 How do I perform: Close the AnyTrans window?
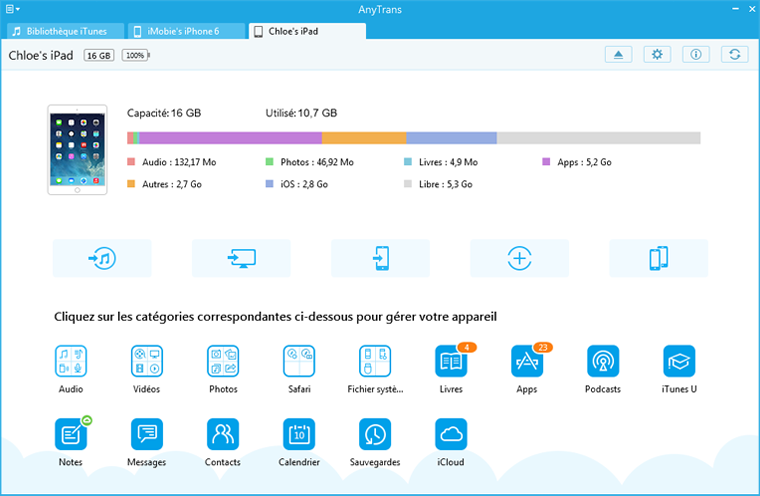pyautogui.click(x=752, y=9)
